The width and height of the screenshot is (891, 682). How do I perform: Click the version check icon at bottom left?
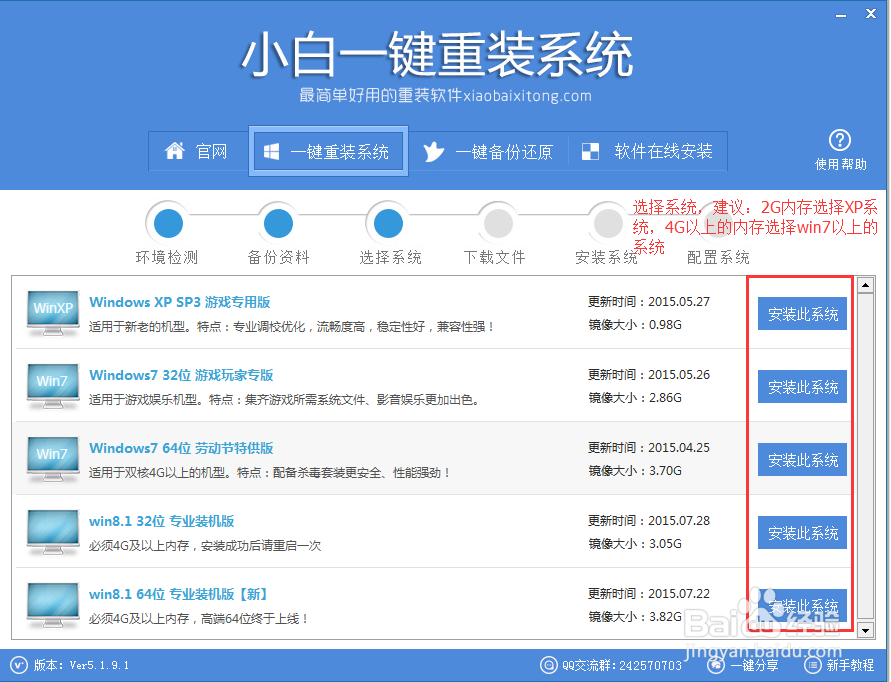19,665
